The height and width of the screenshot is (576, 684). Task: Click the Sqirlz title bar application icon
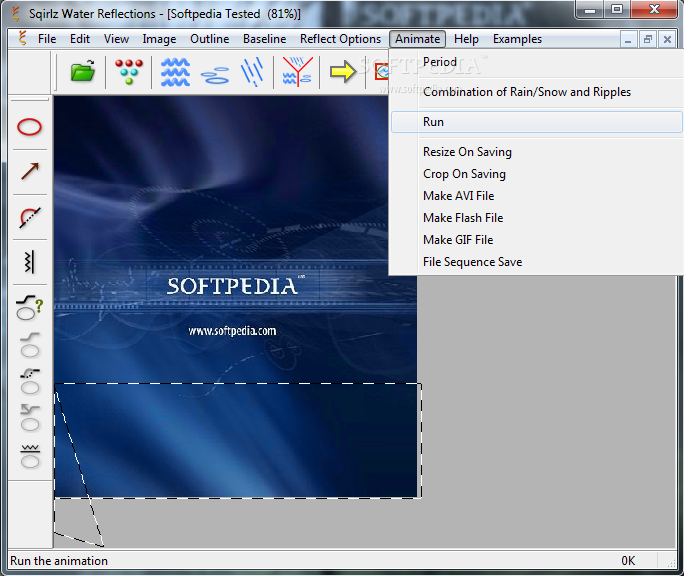tap(16, 14)
